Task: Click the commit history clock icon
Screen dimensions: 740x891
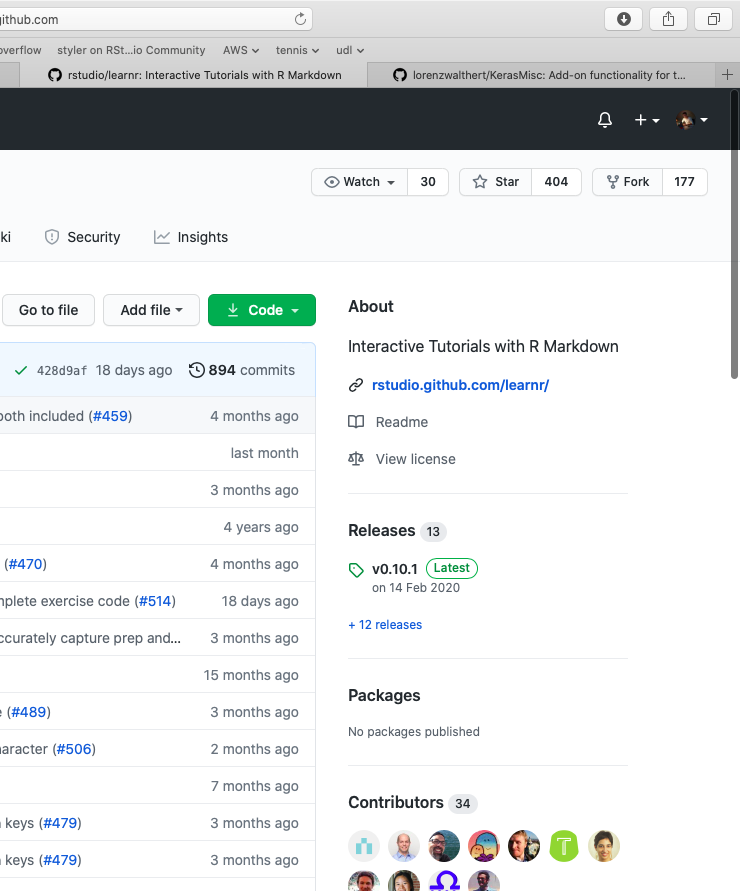Action: [x=196, y=370]
